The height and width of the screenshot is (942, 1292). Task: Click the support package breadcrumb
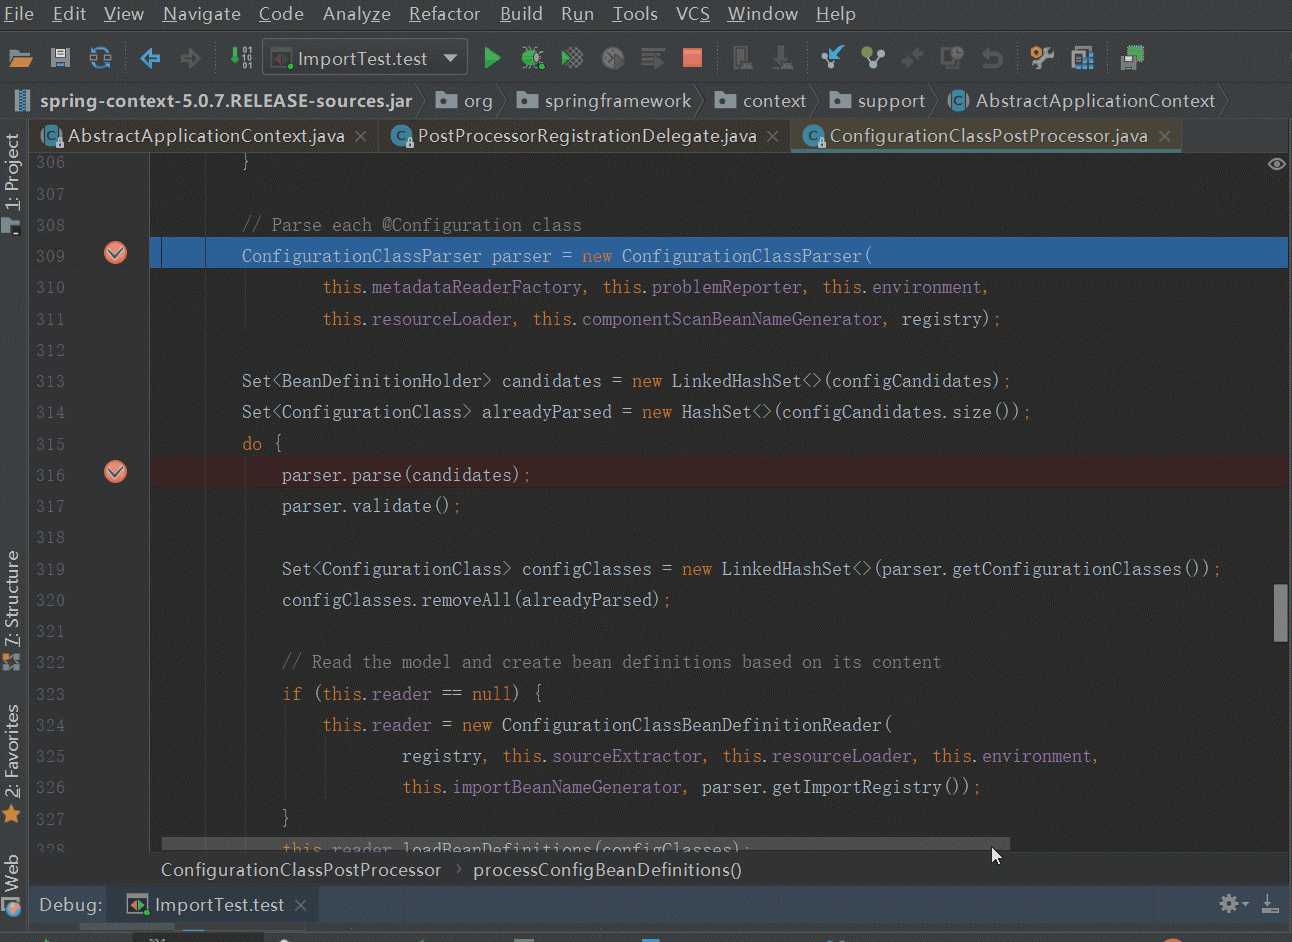pos(878,101)
